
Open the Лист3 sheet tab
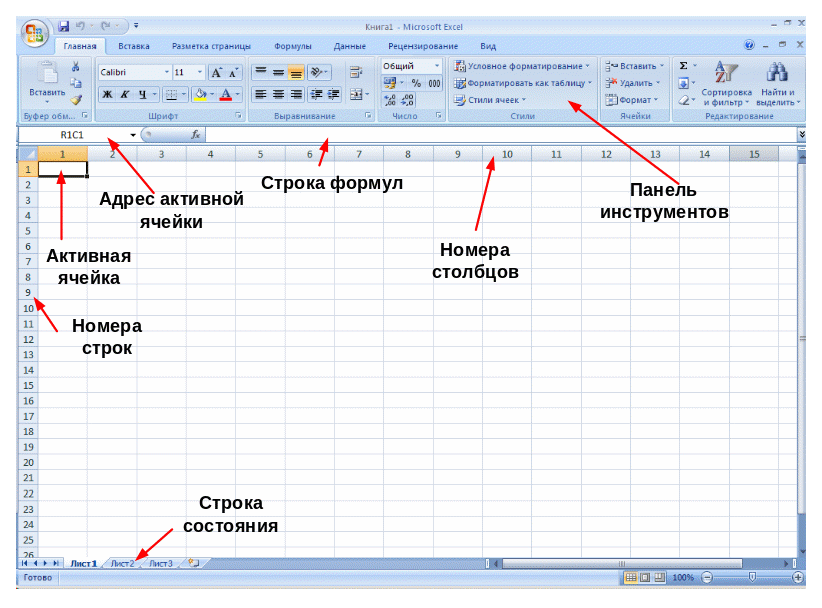click(160, 563)
